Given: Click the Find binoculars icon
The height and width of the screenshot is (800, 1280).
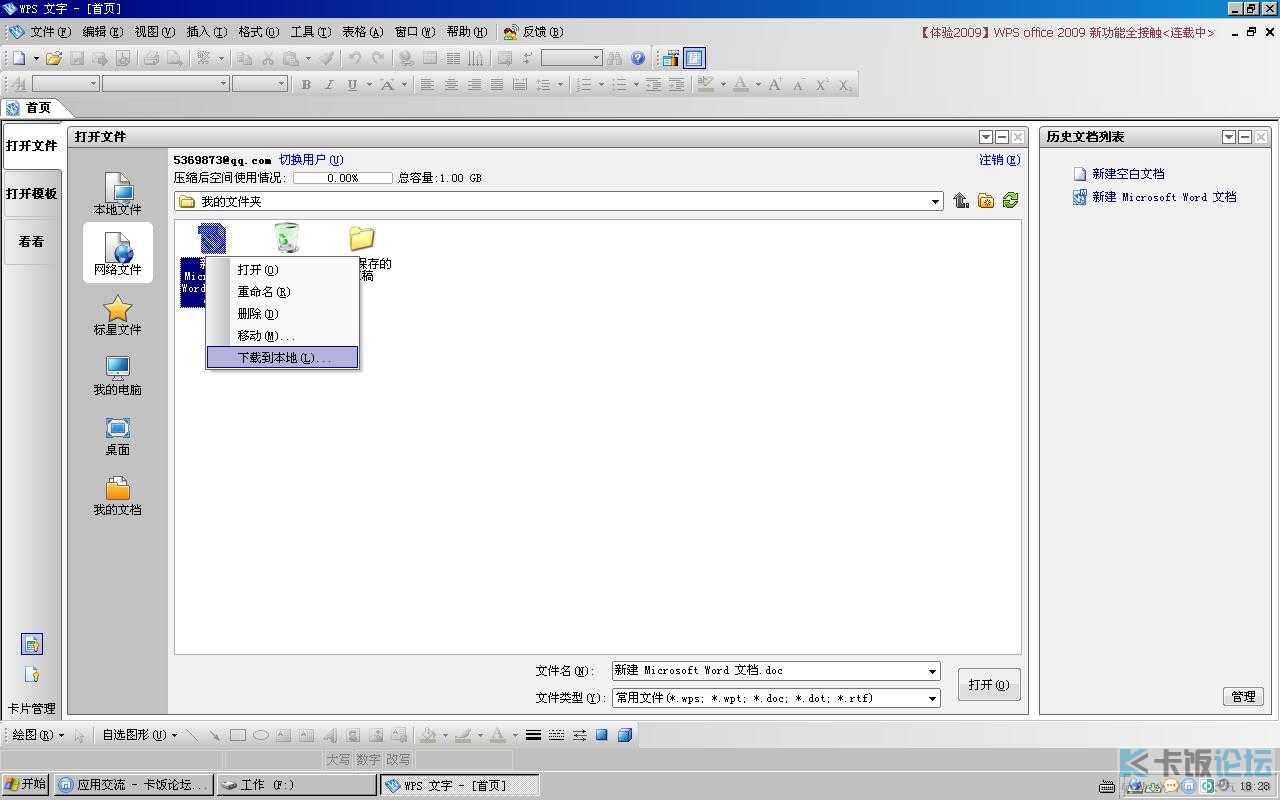Looking at the screenshot, I should tap(614, 58).
